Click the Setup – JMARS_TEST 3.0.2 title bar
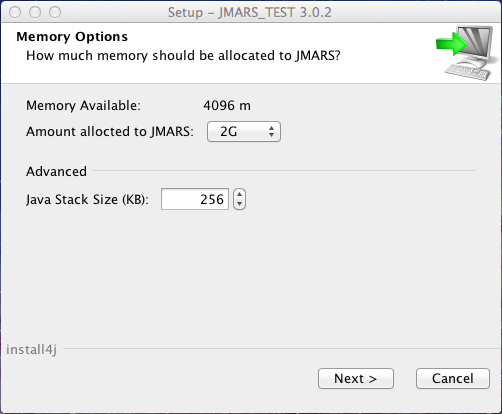 click(x=250, y=13)
